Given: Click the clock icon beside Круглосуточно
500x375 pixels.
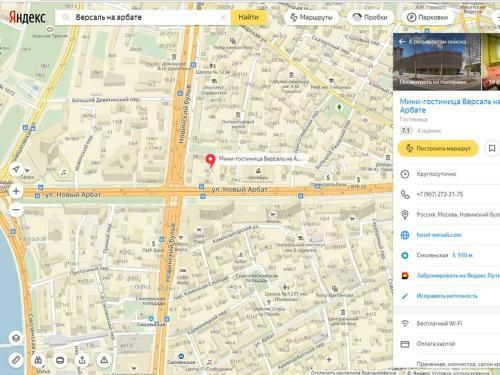Looking at the screenshot, I should [405, 174].
